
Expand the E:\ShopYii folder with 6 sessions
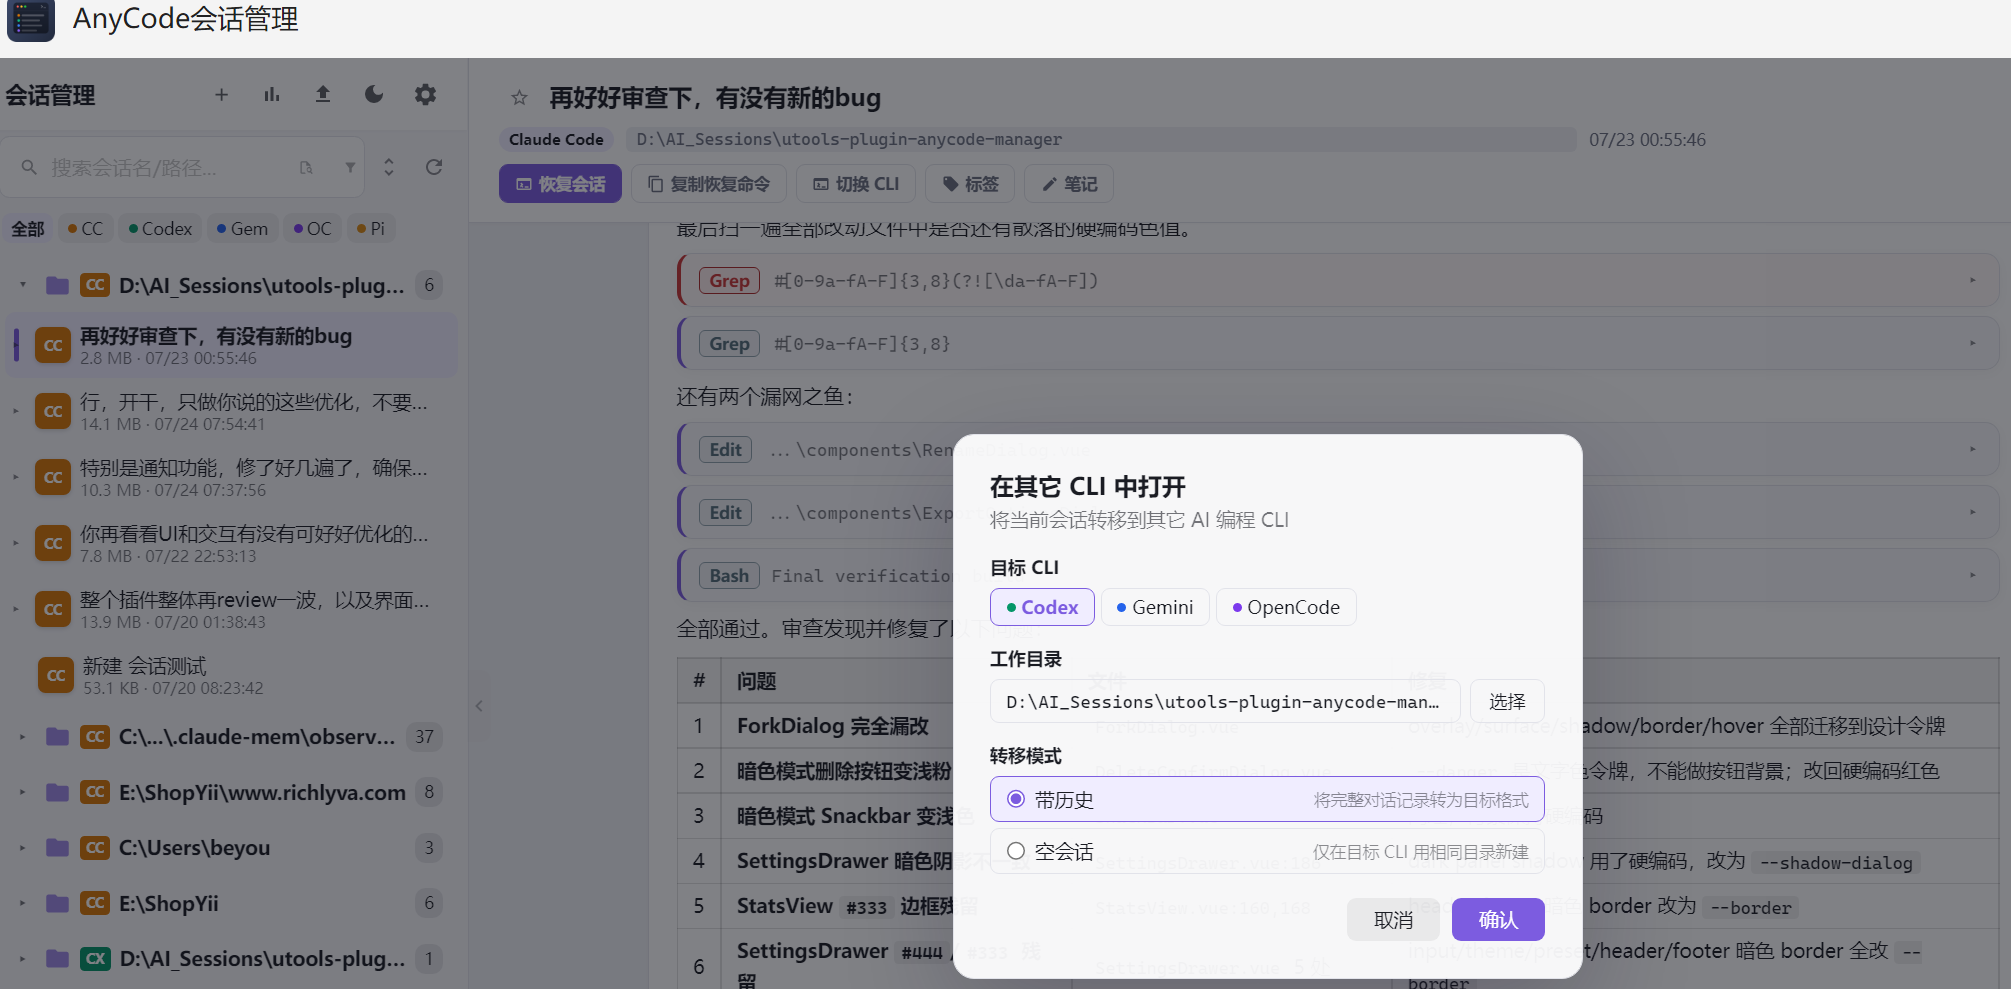pyautogui.click(x=23, y=904)
